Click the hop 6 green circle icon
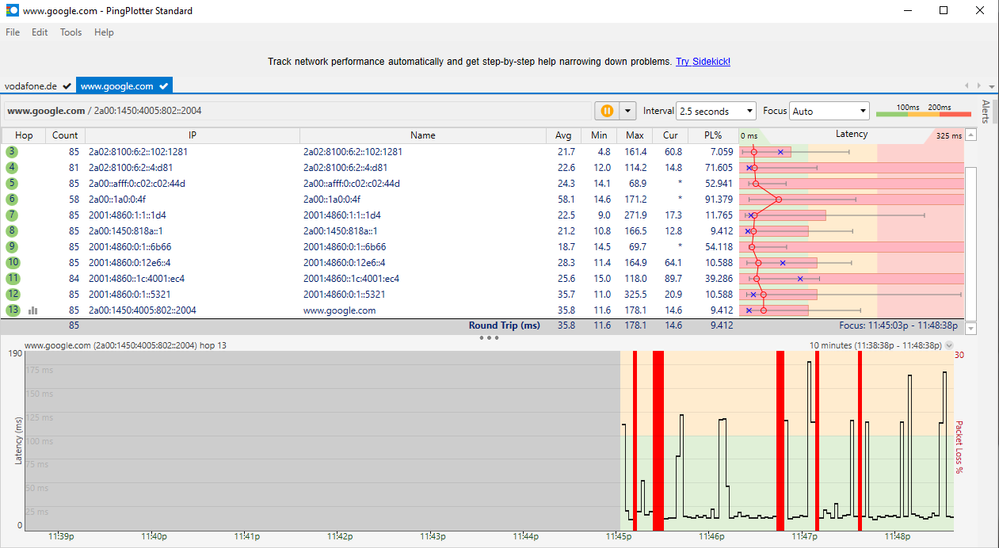 [x=11, y=199]
